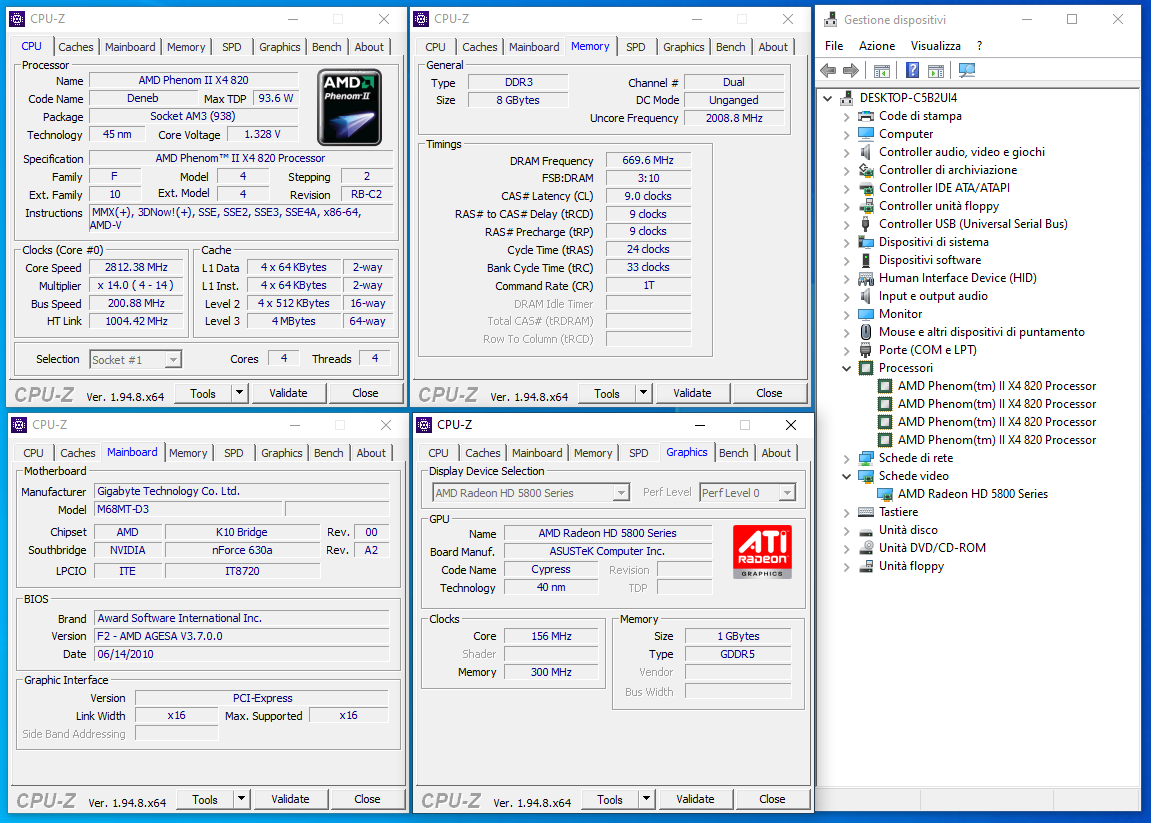Click Validate in the Mainboard CPU-Z window
This screenshot has width=1151, height=823.
pos(290,799)
